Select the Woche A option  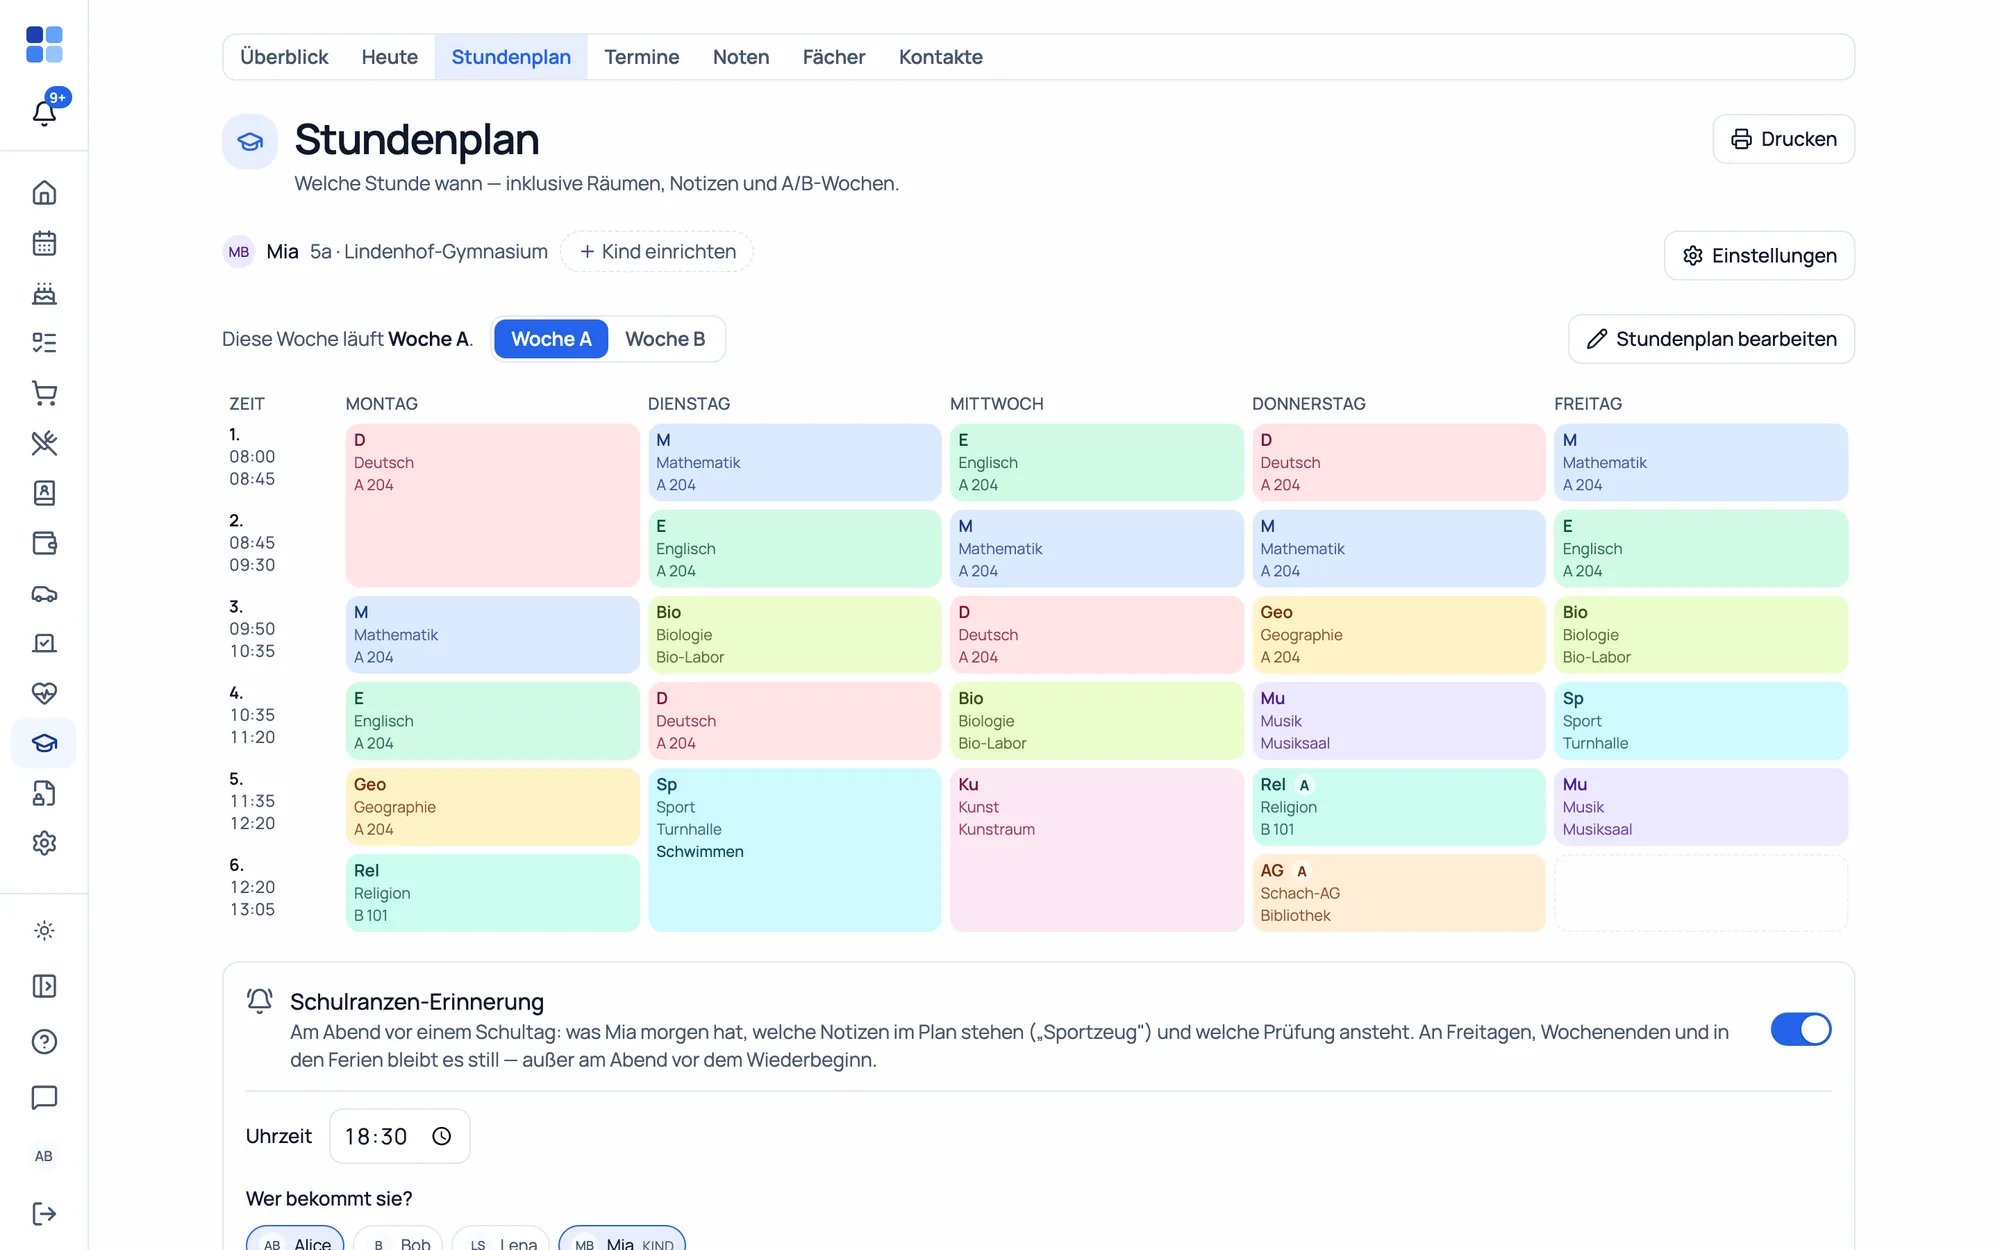551,339
